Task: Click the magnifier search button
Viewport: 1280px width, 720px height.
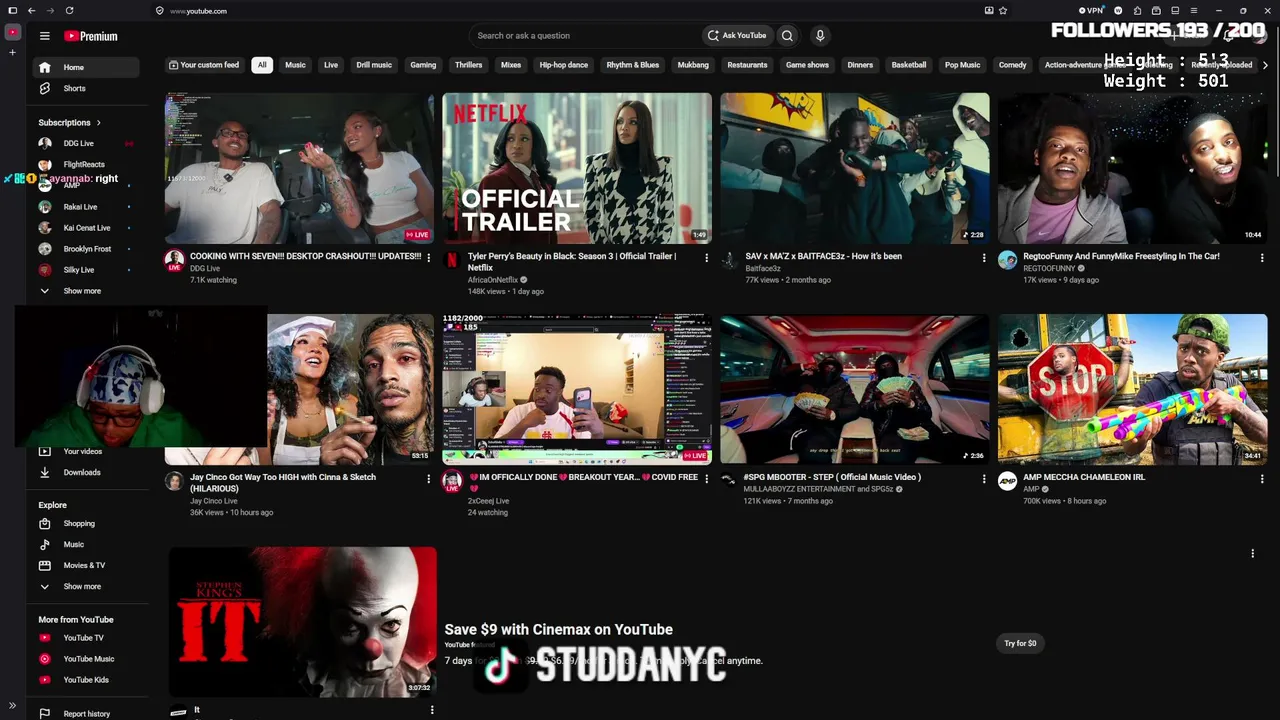Action: (787, 36)
